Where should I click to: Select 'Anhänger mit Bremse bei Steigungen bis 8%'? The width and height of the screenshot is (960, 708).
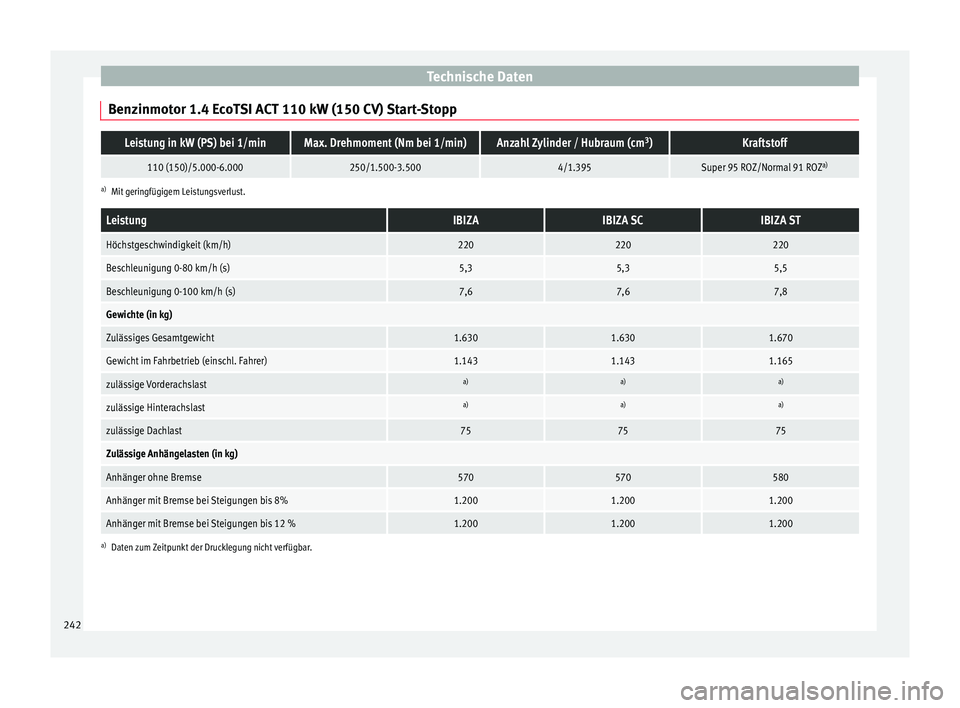click(x=197, y=501)
